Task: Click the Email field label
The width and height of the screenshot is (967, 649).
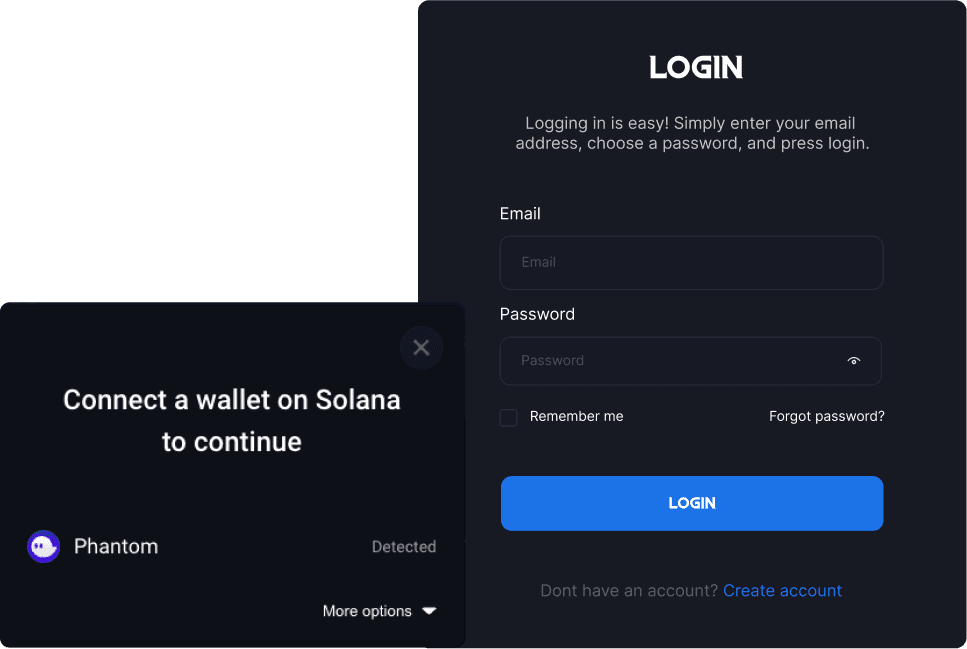Action: pyautogui.click(x=520, y=214)
